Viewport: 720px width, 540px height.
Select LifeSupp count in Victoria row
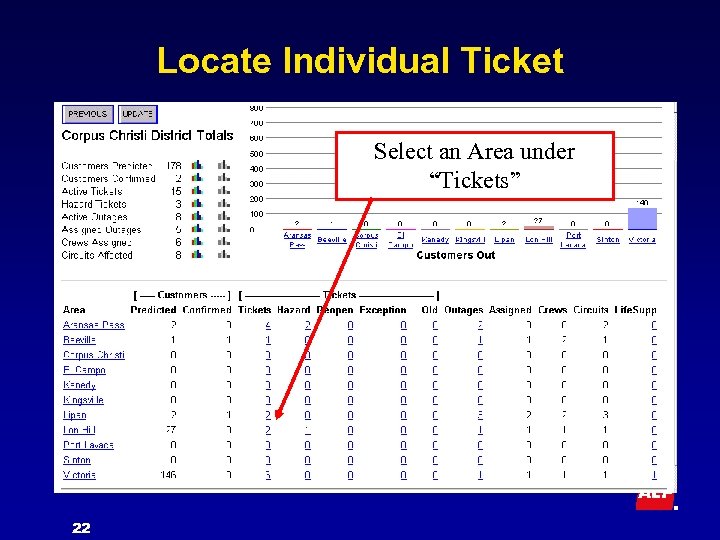pyautogui.click(x=654, y=475)
